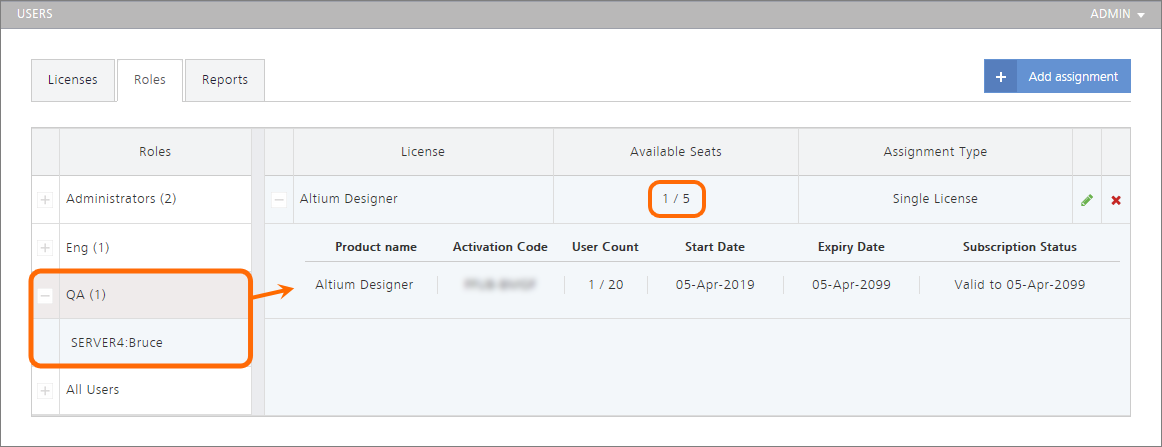This screenshot has height=447, width=1162.
Task: Click the License column header
Action: (x=422, y=152)
